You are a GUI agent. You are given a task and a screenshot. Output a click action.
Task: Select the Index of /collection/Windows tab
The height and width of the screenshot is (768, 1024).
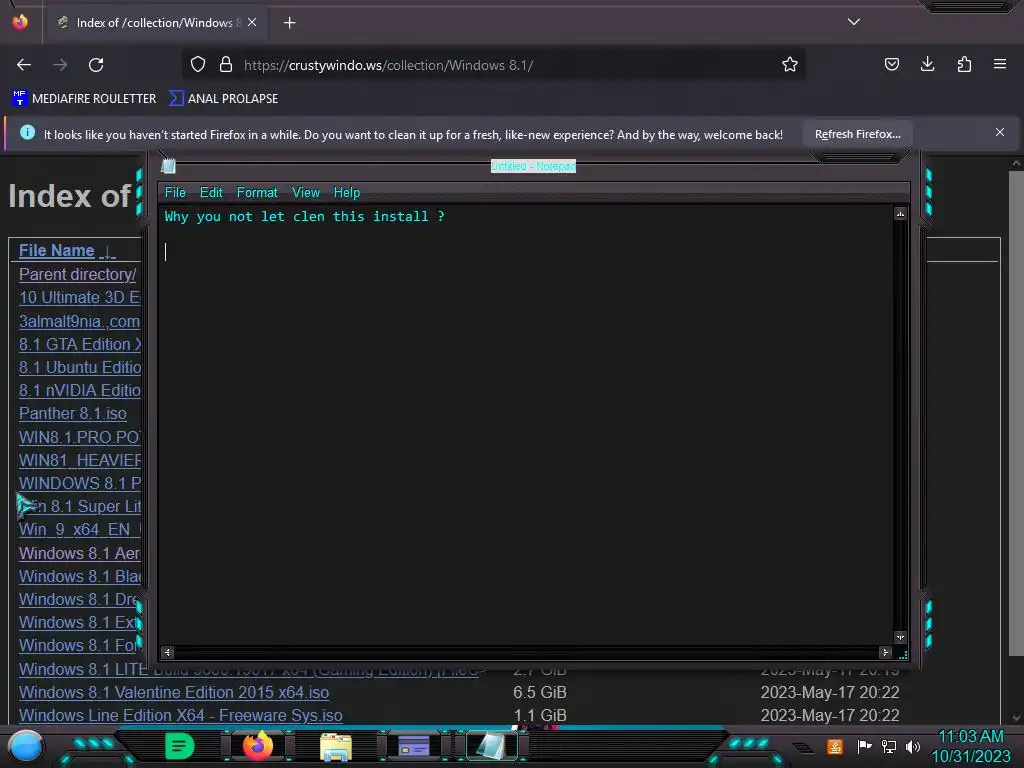(157, 22)
